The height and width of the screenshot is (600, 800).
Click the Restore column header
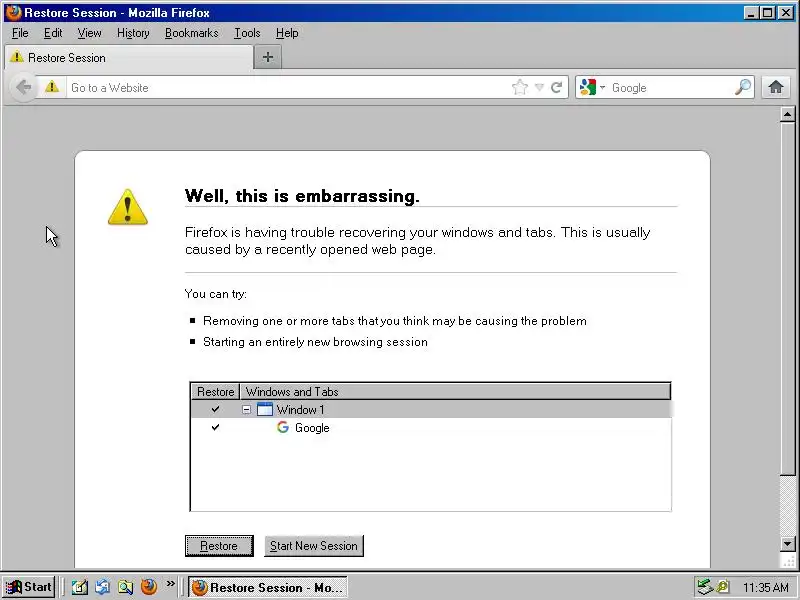(215, 392)
